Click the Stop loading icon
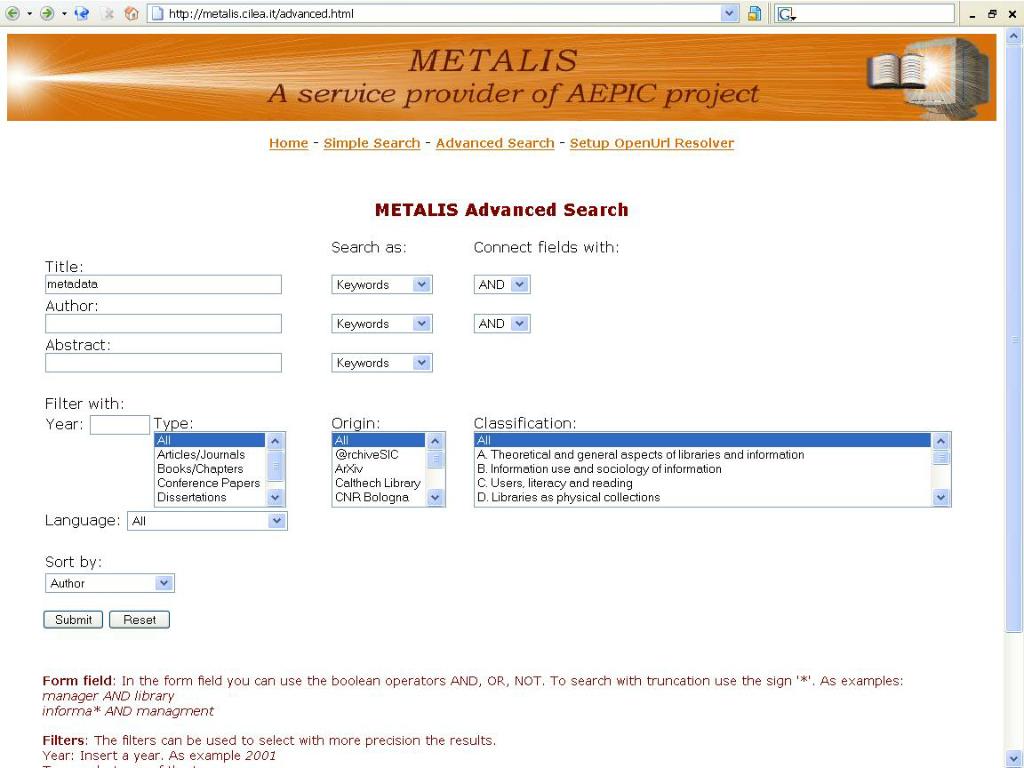Viewport: 1024px width, 768px height. click(109, 13)
